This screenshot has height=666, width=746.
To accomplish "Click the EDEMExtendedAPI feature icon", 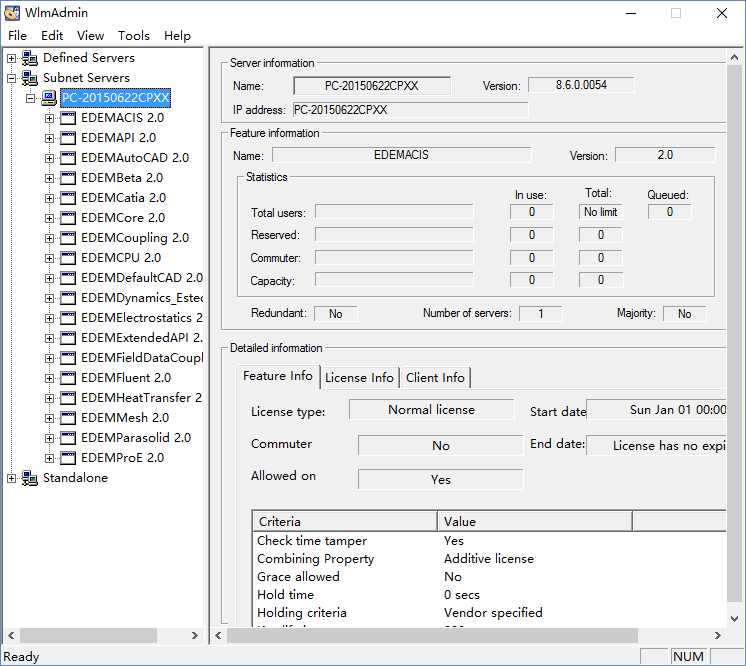I will coord(68,338).
